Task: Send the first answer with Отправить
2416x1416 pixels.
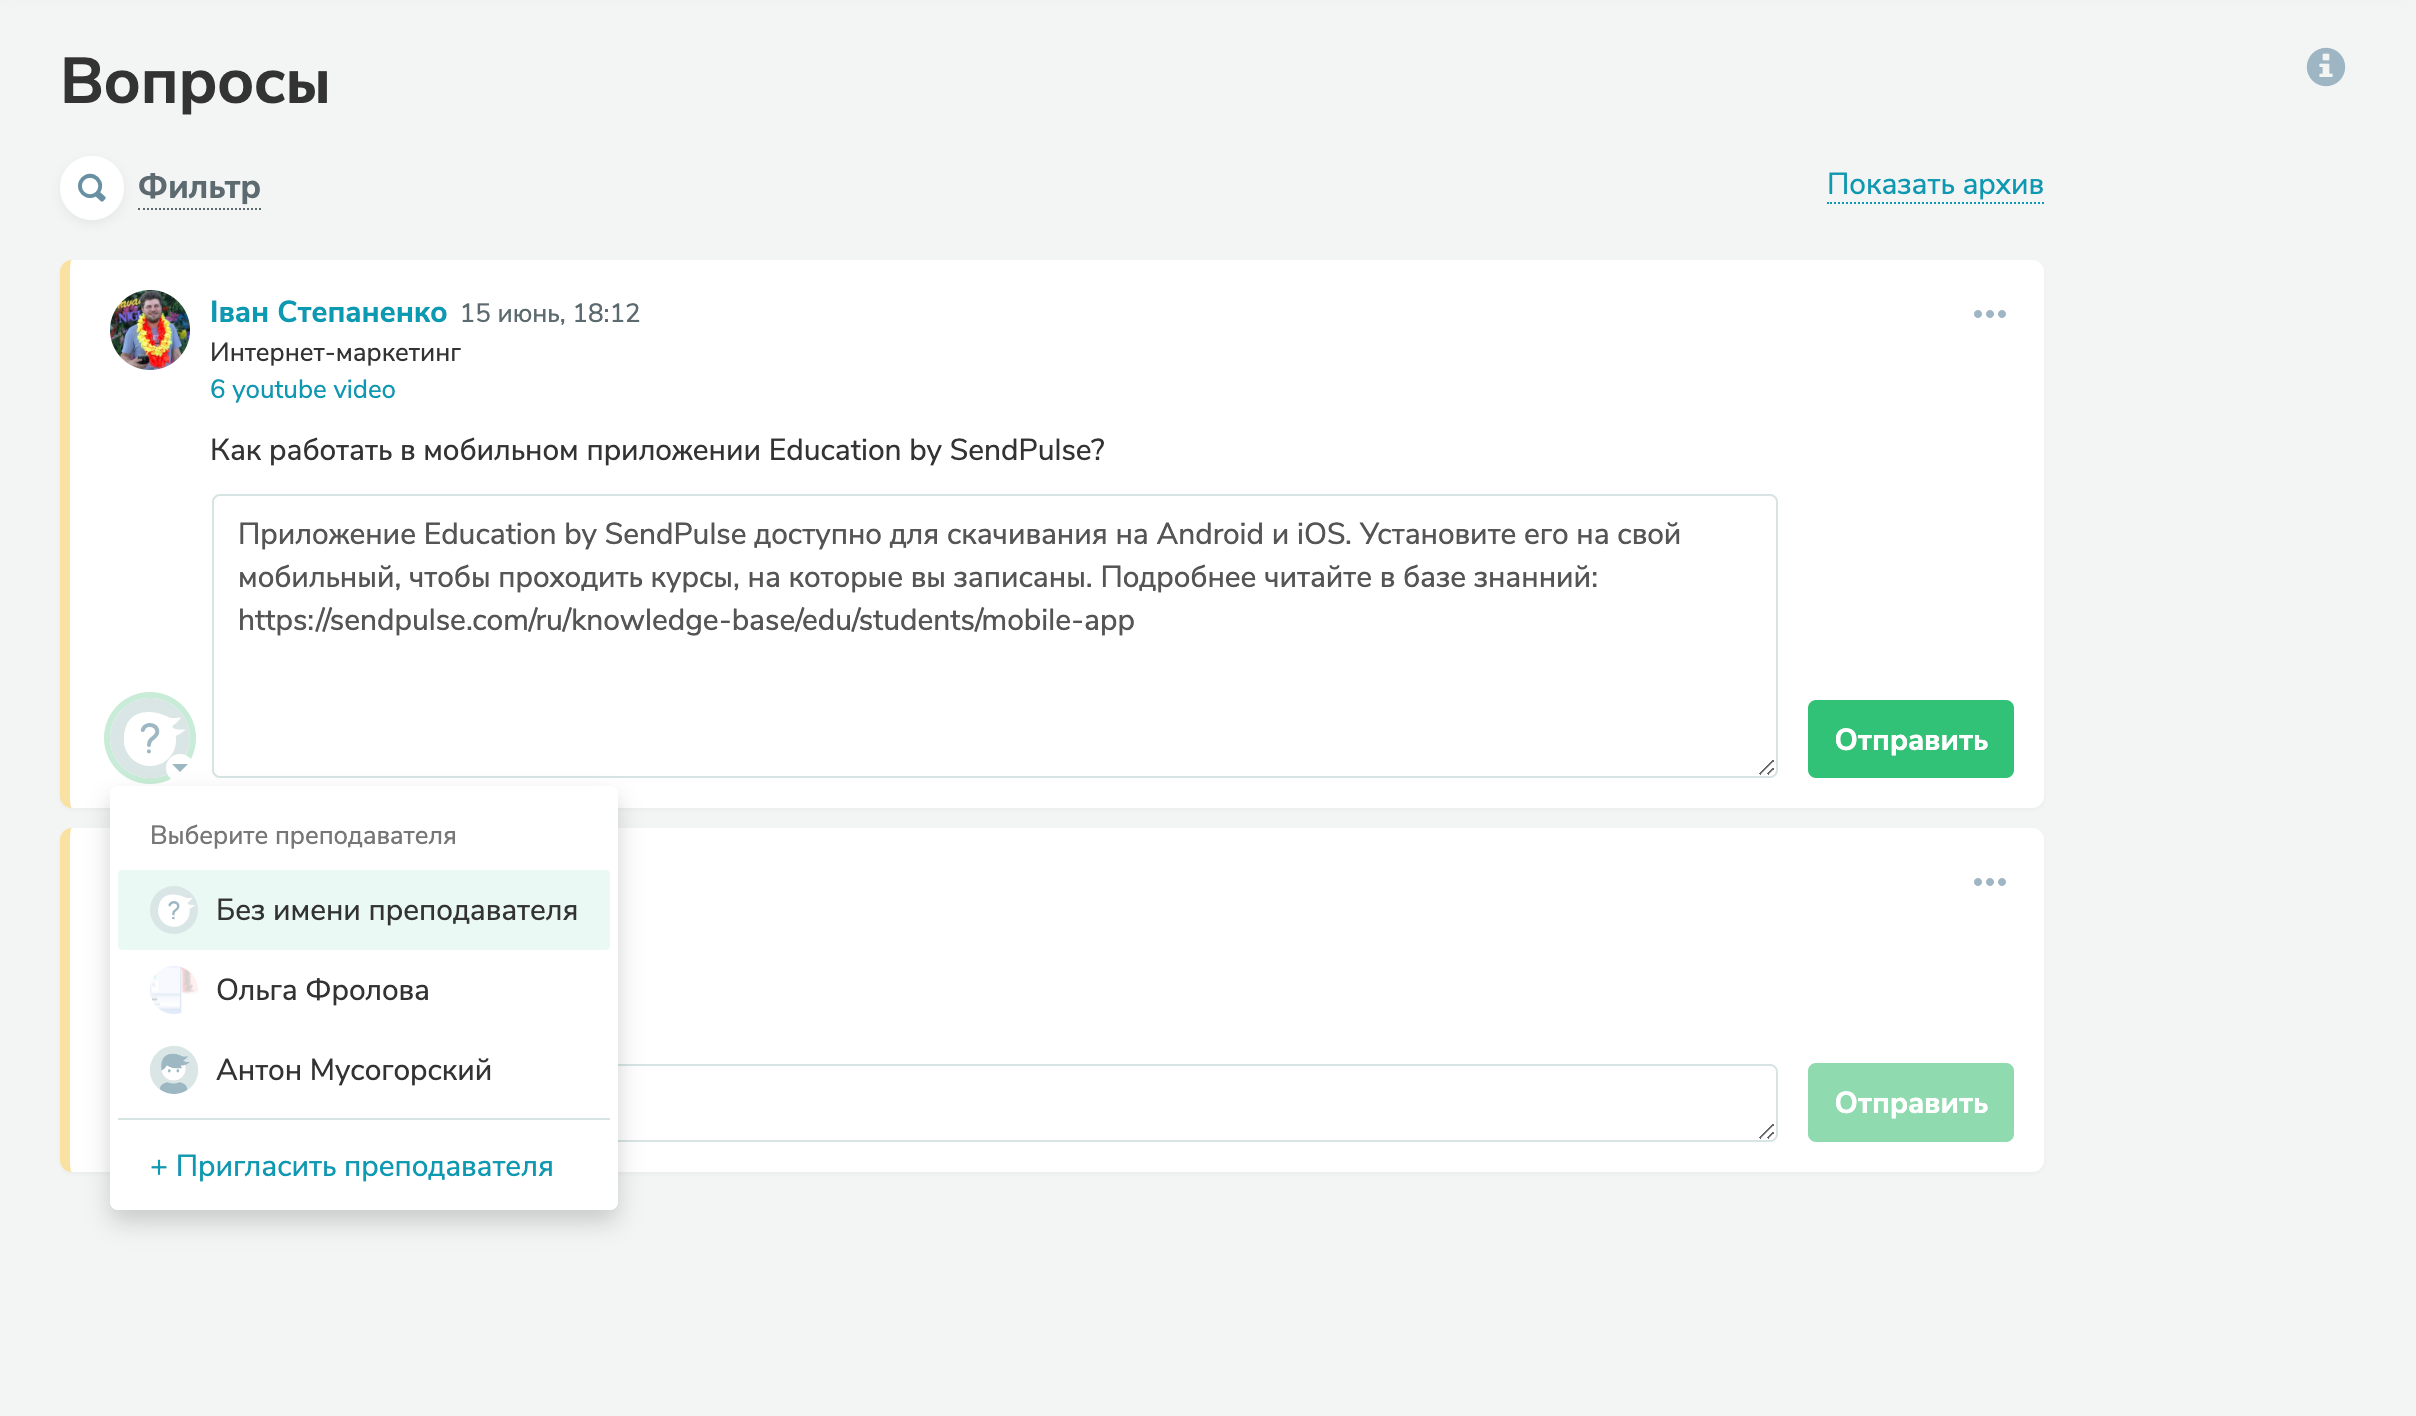Action: [x=1909, y=739]
